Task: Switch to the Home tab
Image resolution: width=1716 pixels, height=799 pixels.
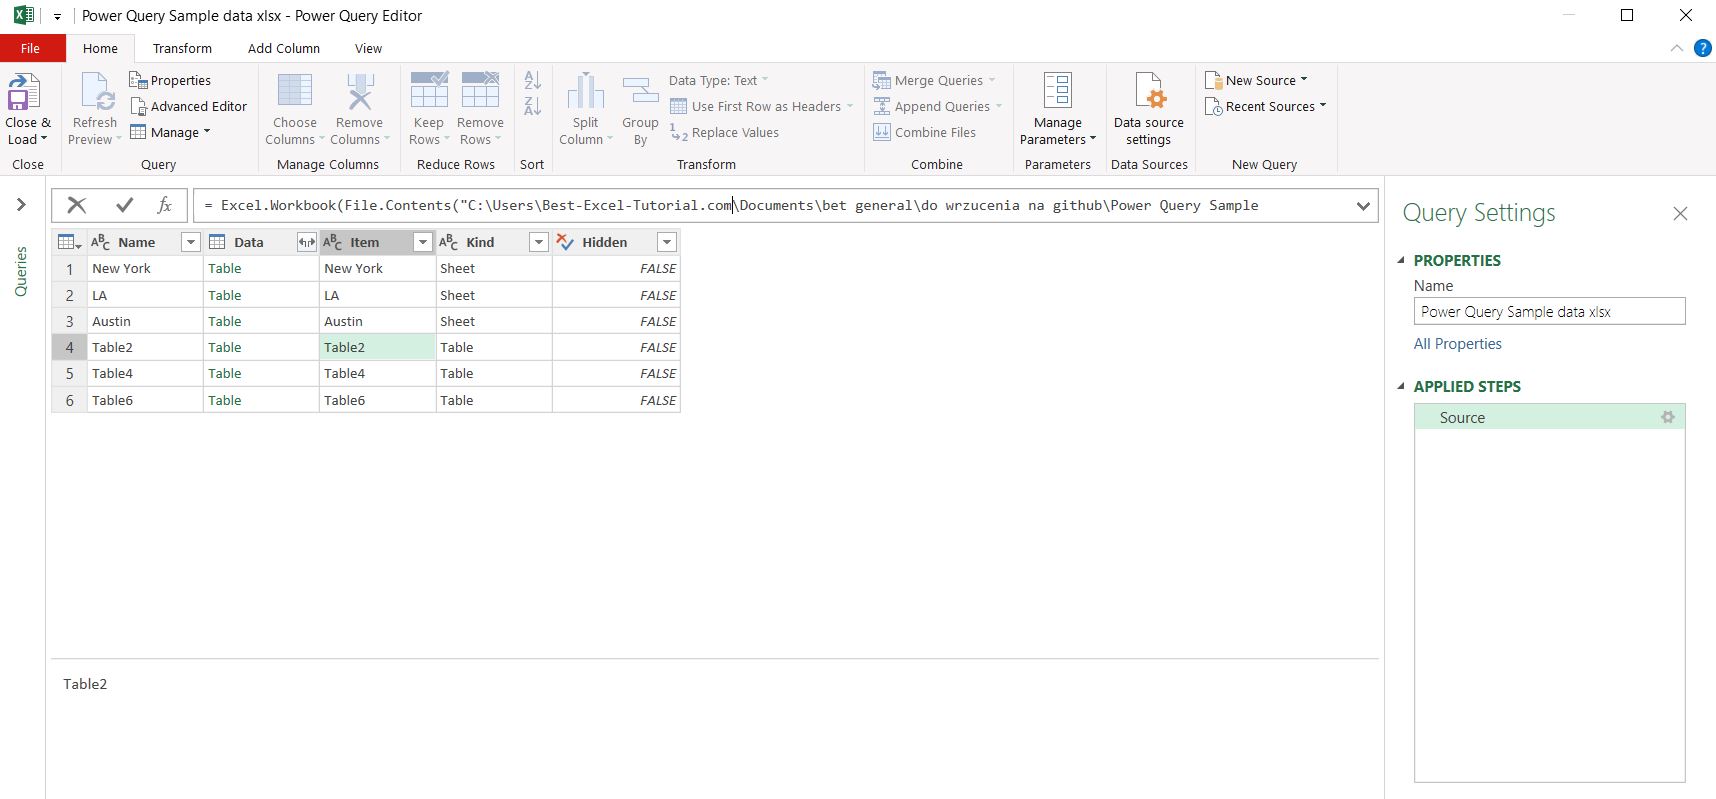Action: pos(100,48)
